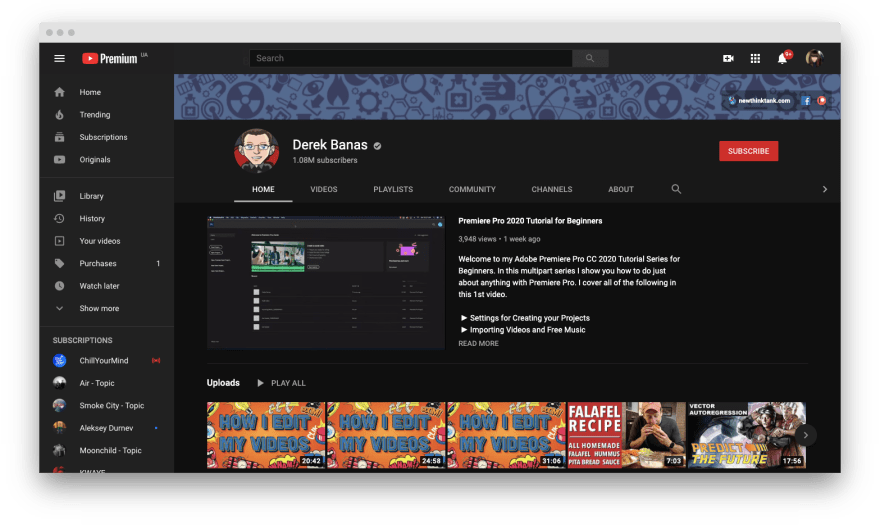880x529 pixels.
Task: Switch to the PLAYLISTS tab
Action: point(393,189)
